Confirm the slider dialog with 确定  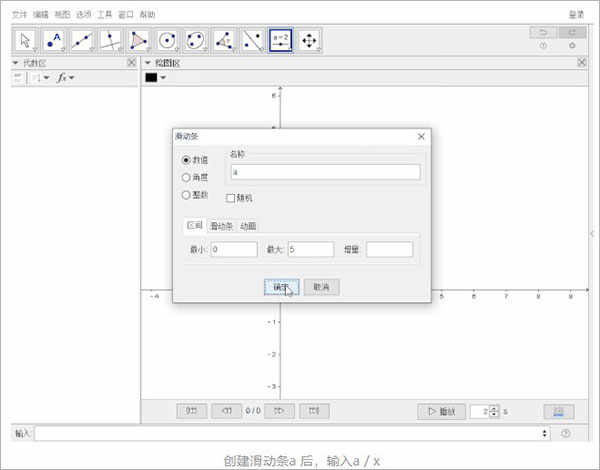281,287
